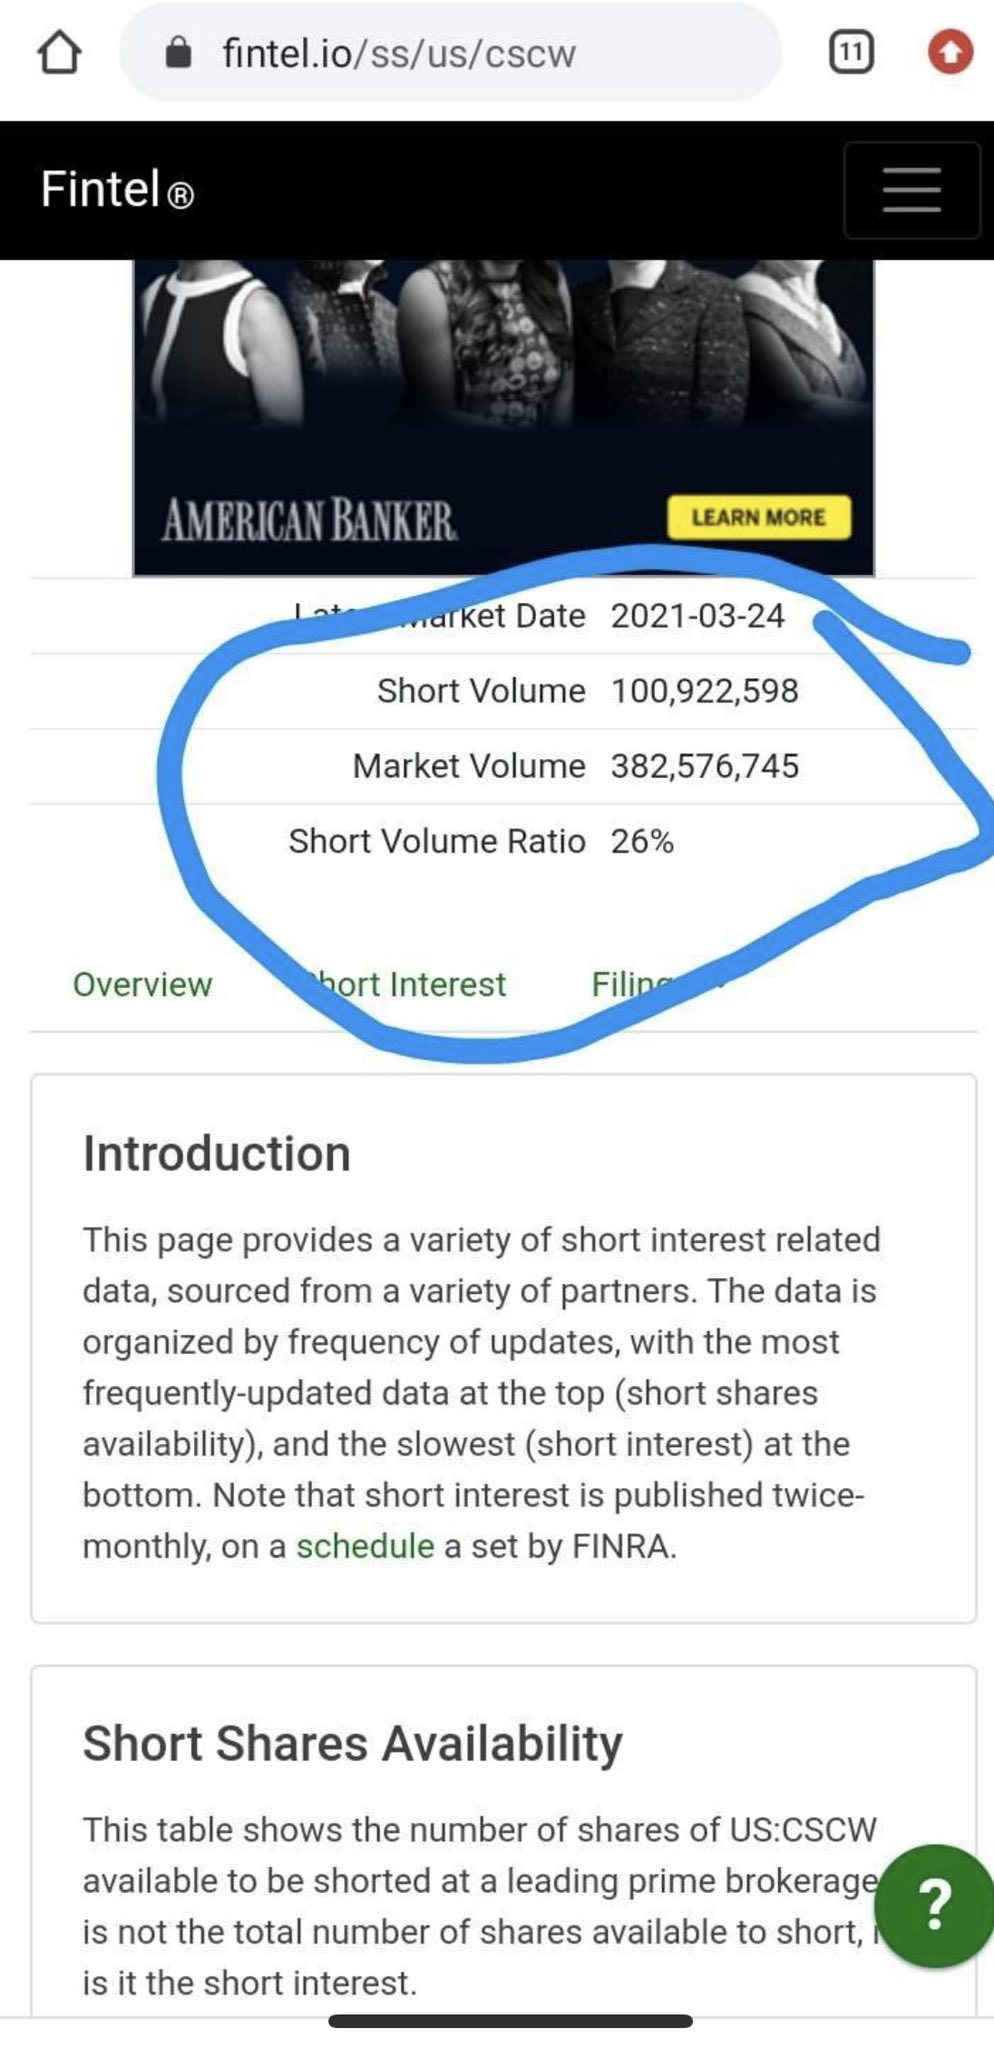The height and width of the screenshot is (2048, 994).
Task: Focus the fintel.io address bar
Action: (450, 52)
